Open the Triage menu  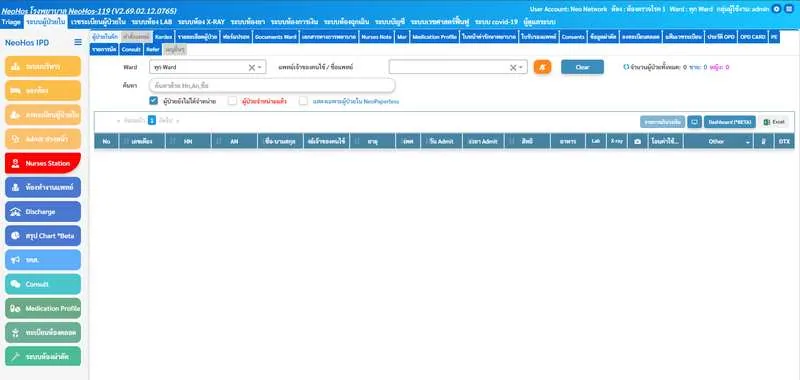11,22
